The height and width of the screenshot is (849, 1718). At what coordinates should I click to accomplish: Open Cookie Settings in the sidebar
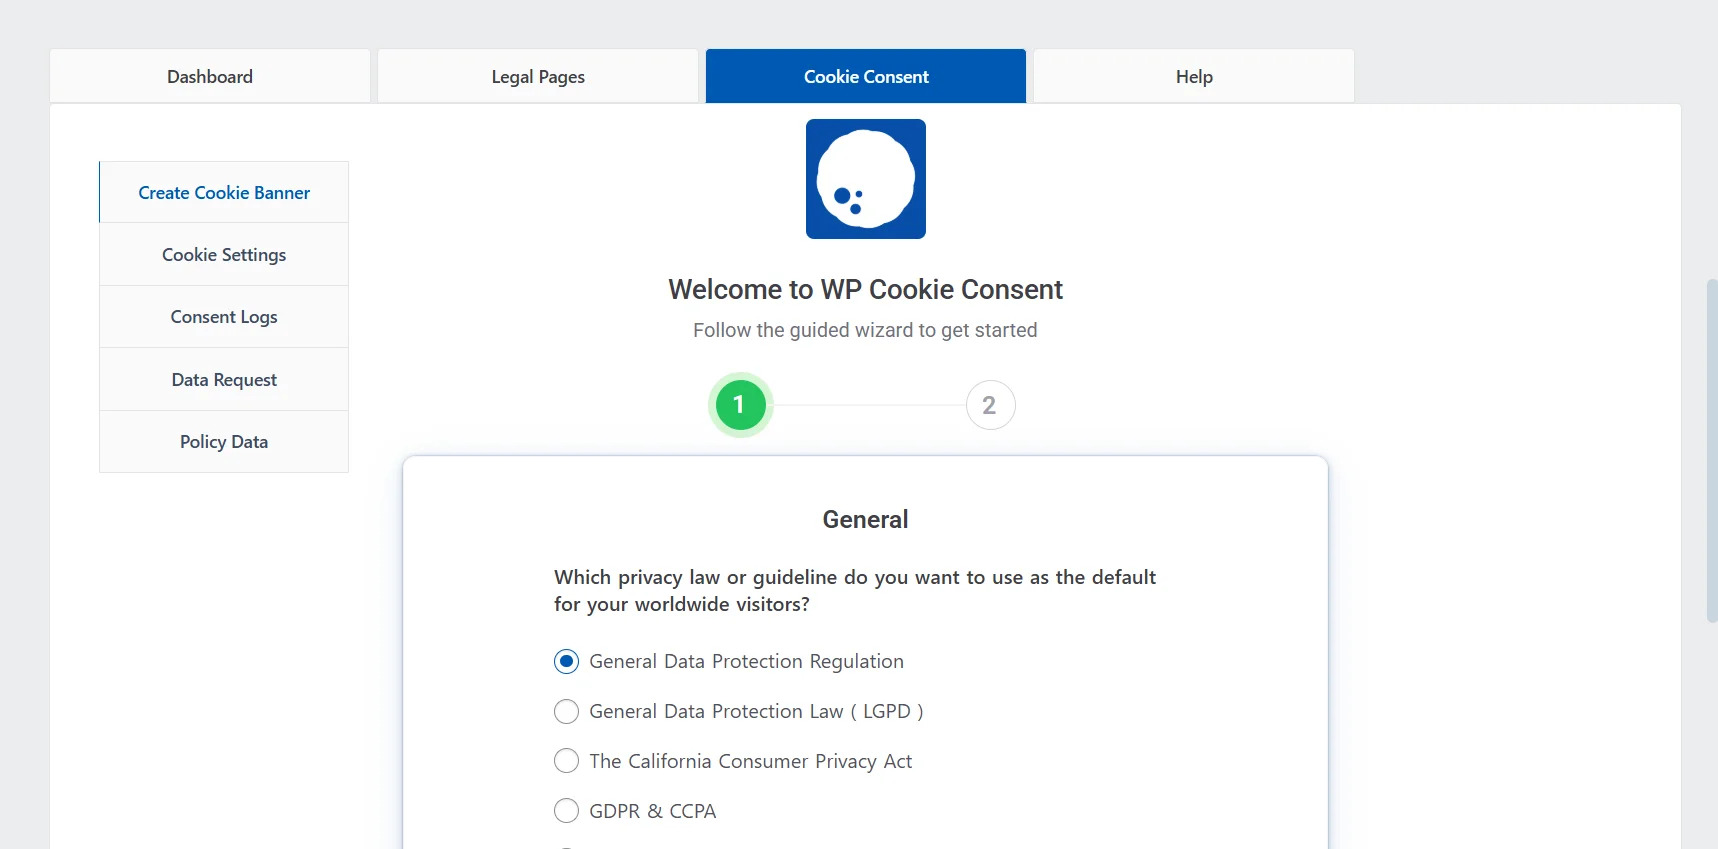(223, 254)
